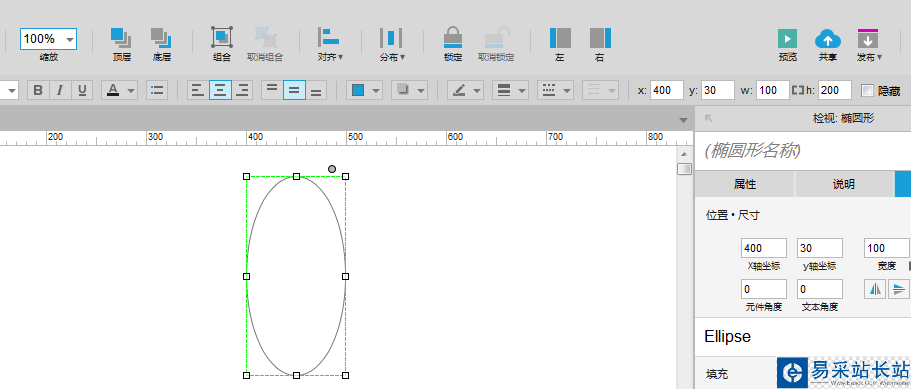Click the flip horizontal icon
This screenshot has width=911, height=389.
pyautogui.click(x=876, y=289)
